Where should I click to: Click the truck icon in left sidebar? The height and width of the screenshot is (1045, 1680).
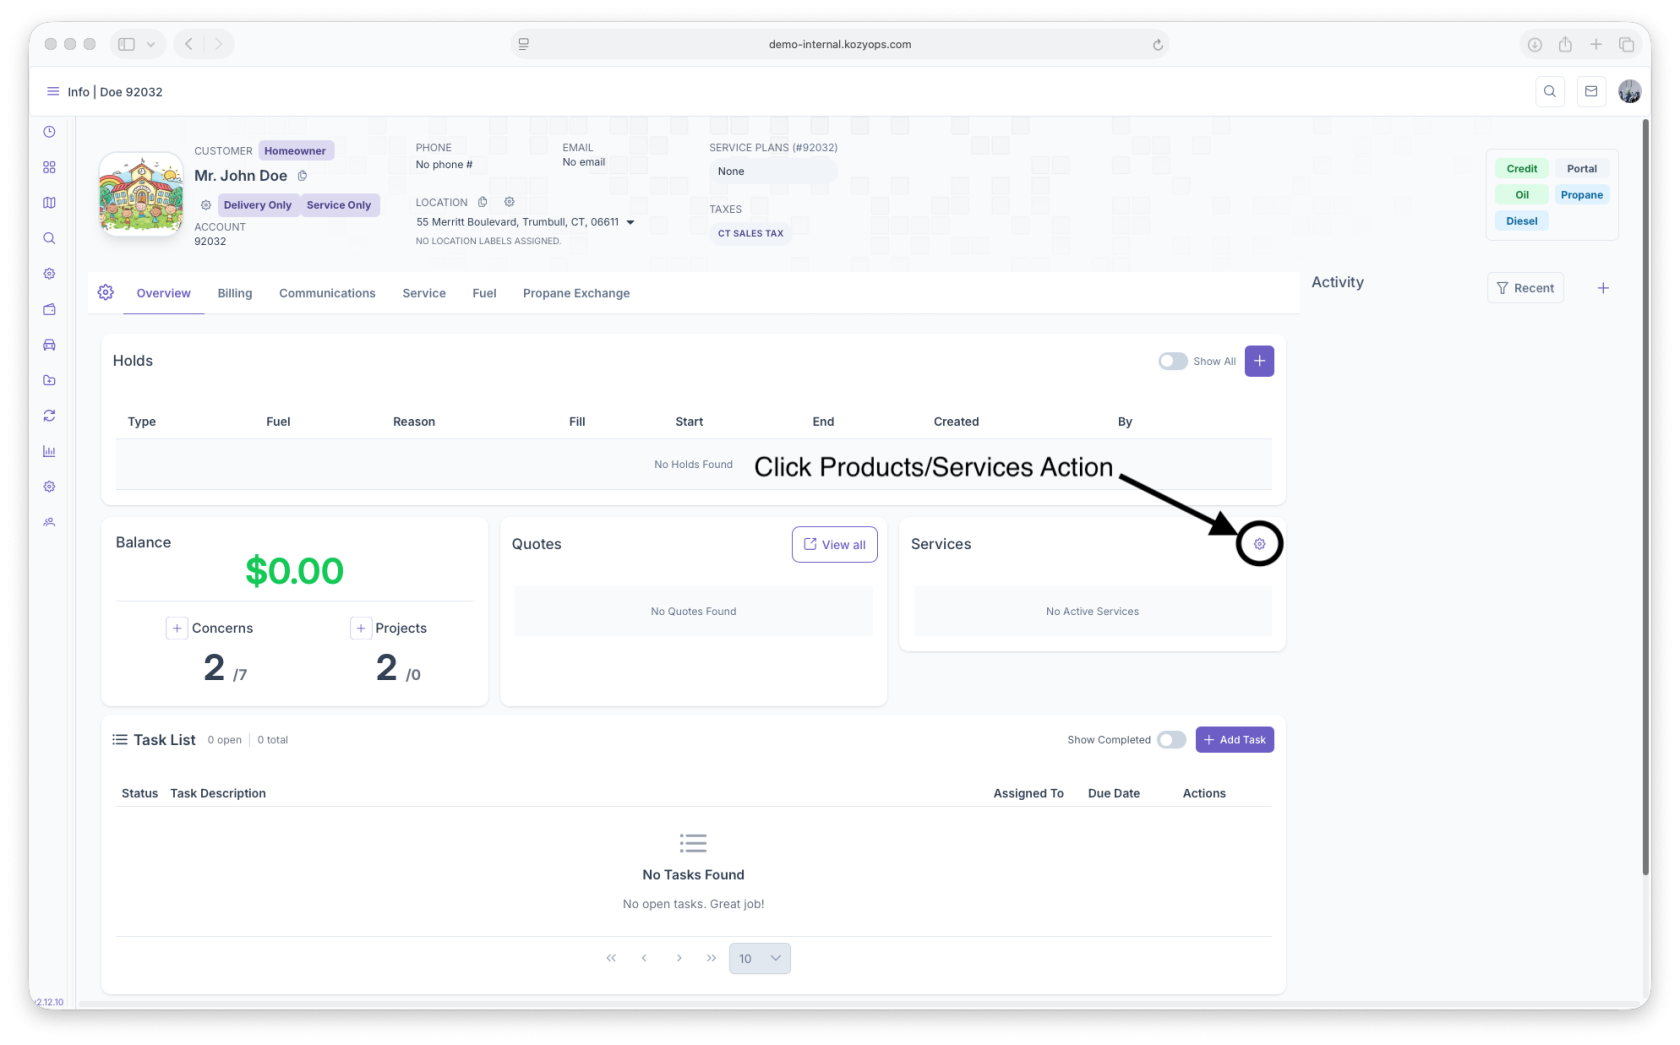49,345
